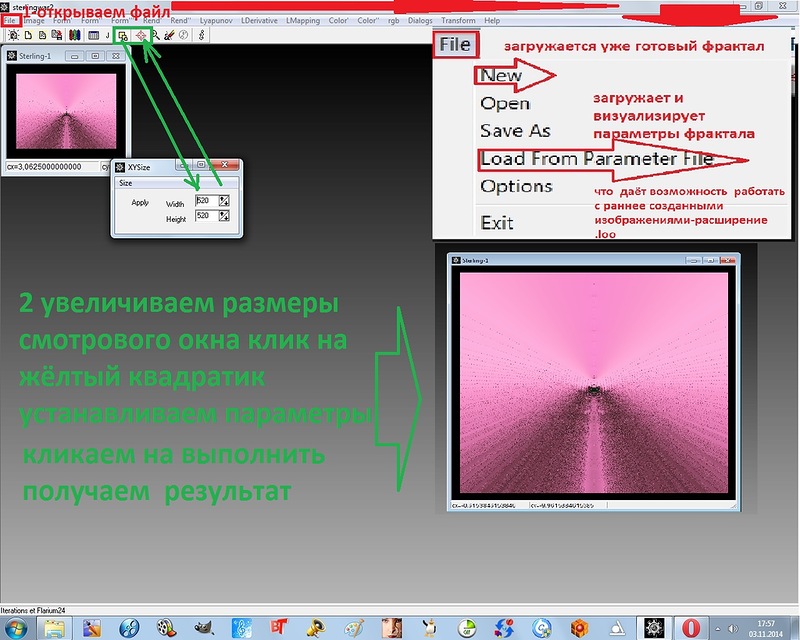Click the Opera browser taskbar icon
Image resolution: width=800 pixels, height=640 pixels.
(x=692, y=627)
